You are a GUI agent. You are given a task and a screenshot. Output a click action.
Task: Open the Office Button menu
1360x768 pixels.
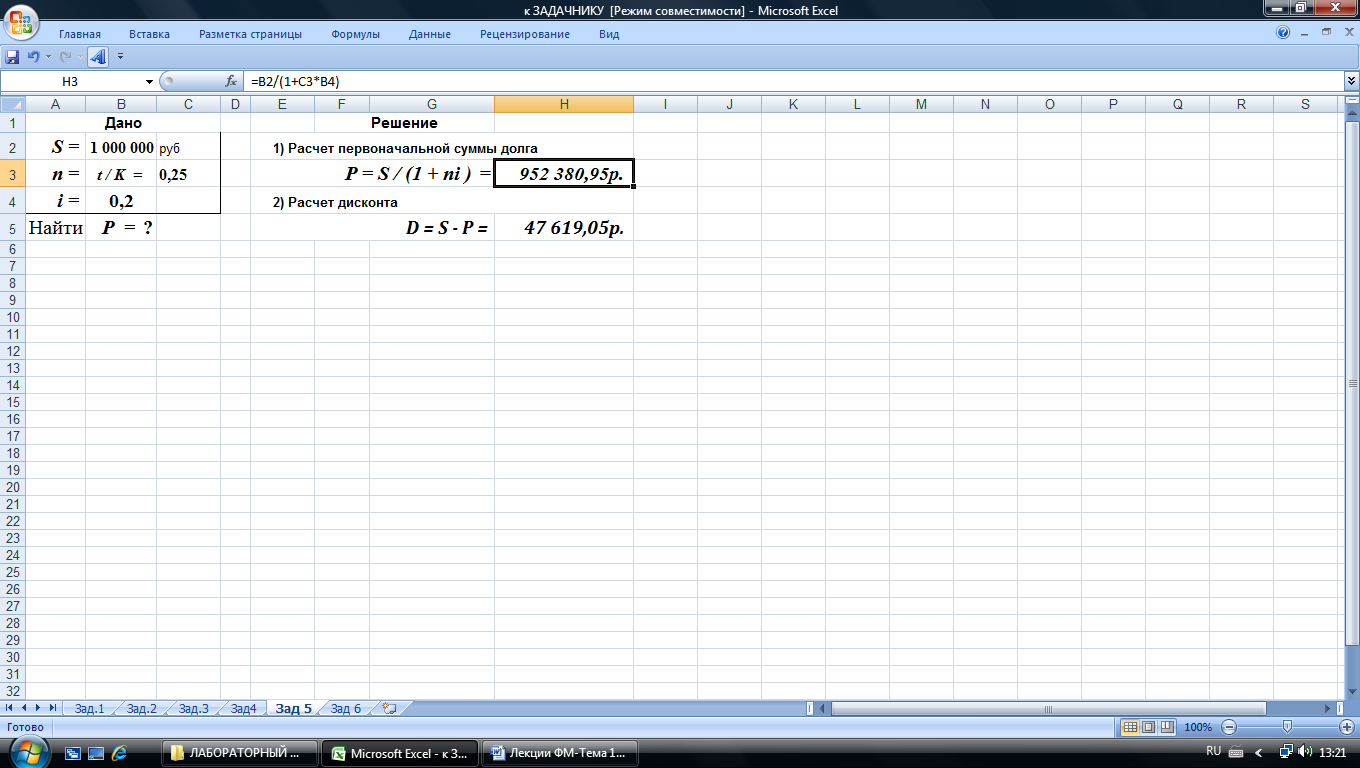coord(22,21)
